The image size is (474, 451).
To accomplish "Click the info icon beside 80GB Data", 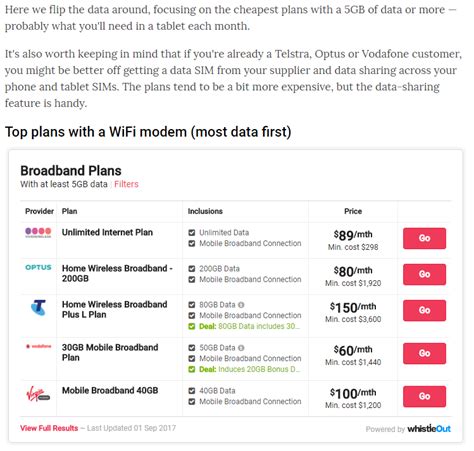I will [x=241, y=305].
